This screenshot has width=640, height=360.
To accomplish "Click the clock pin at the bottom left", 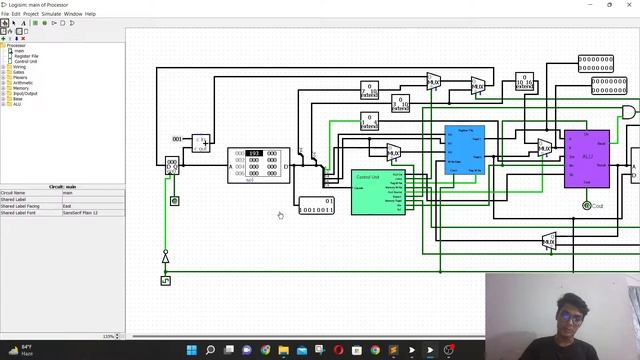I will 165,281.
